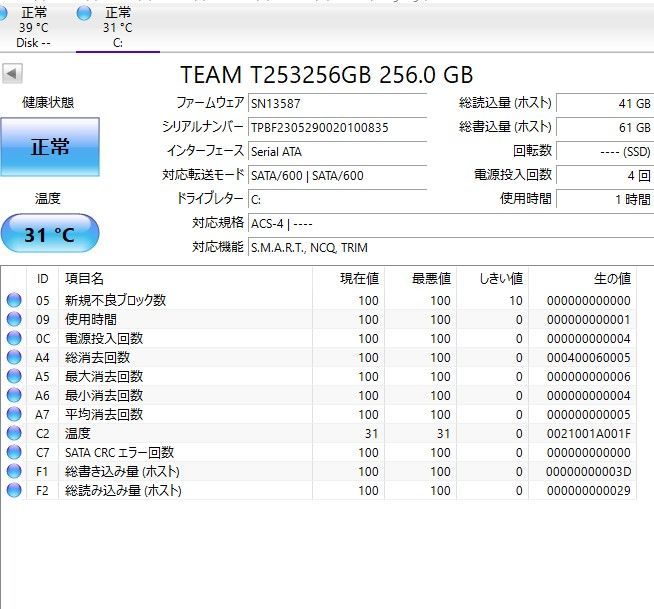Viewport: 654px width, 609px height.
Task: Click status circle for 新規不良ブロック数 row
Action: click(14, 300)
